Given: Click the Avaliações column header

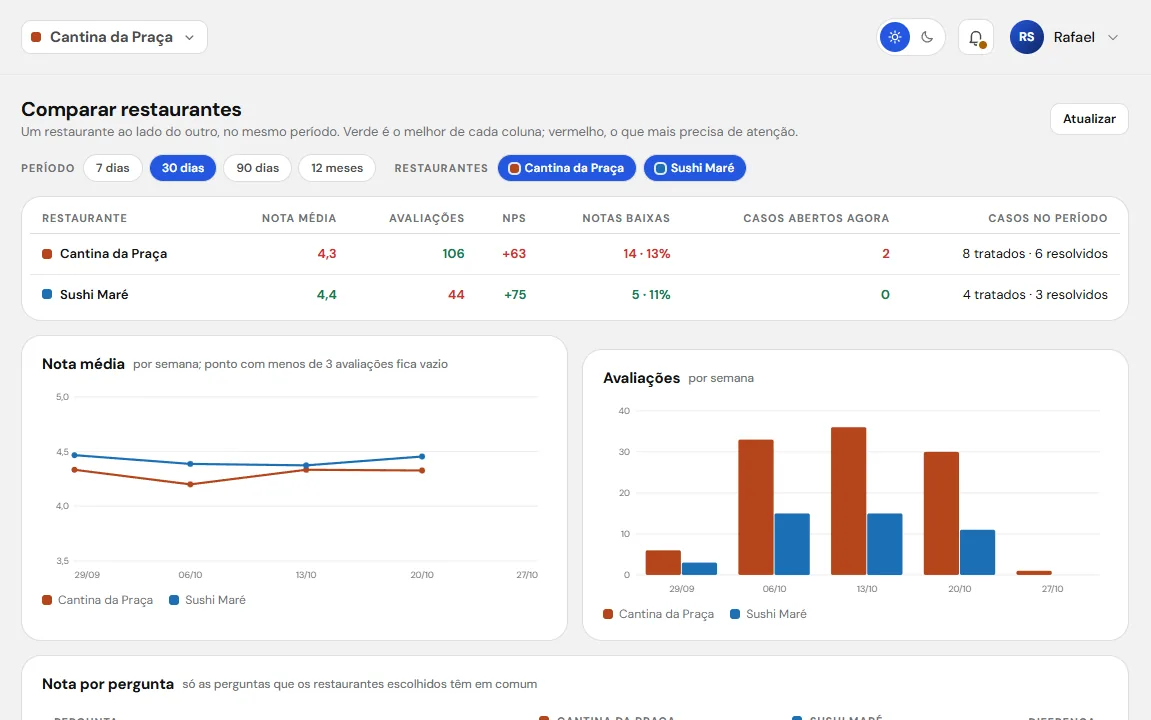Looking at the screenshot, I should point(426,219).
